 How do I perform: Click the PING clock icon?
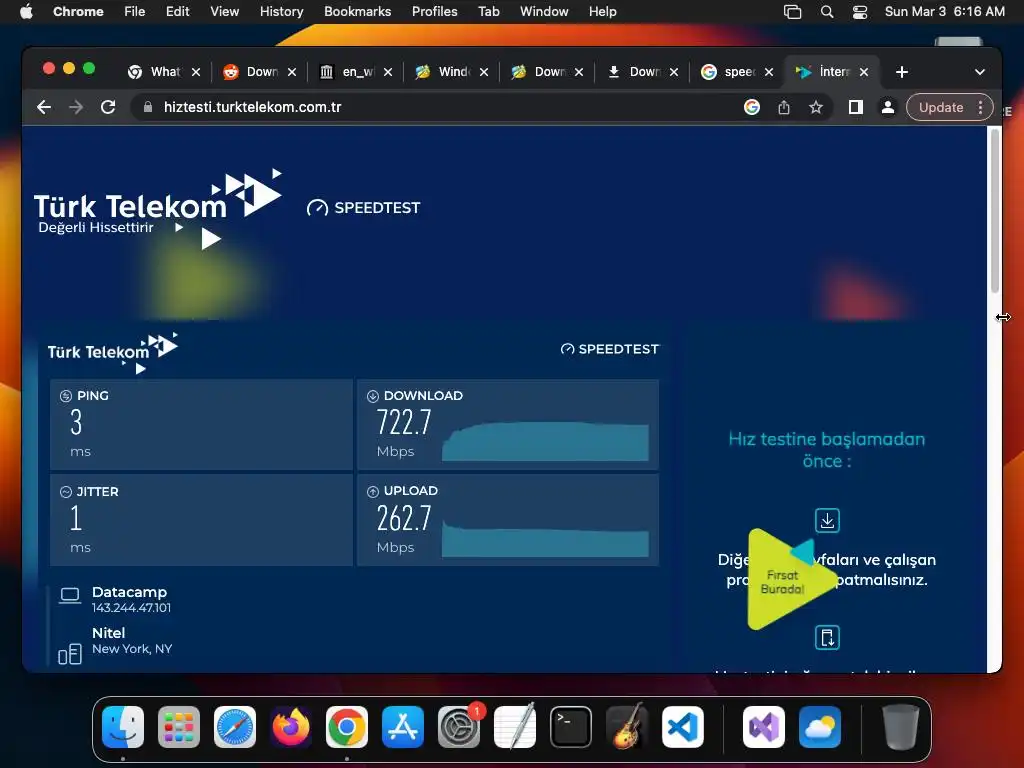[x=65, y=396]
